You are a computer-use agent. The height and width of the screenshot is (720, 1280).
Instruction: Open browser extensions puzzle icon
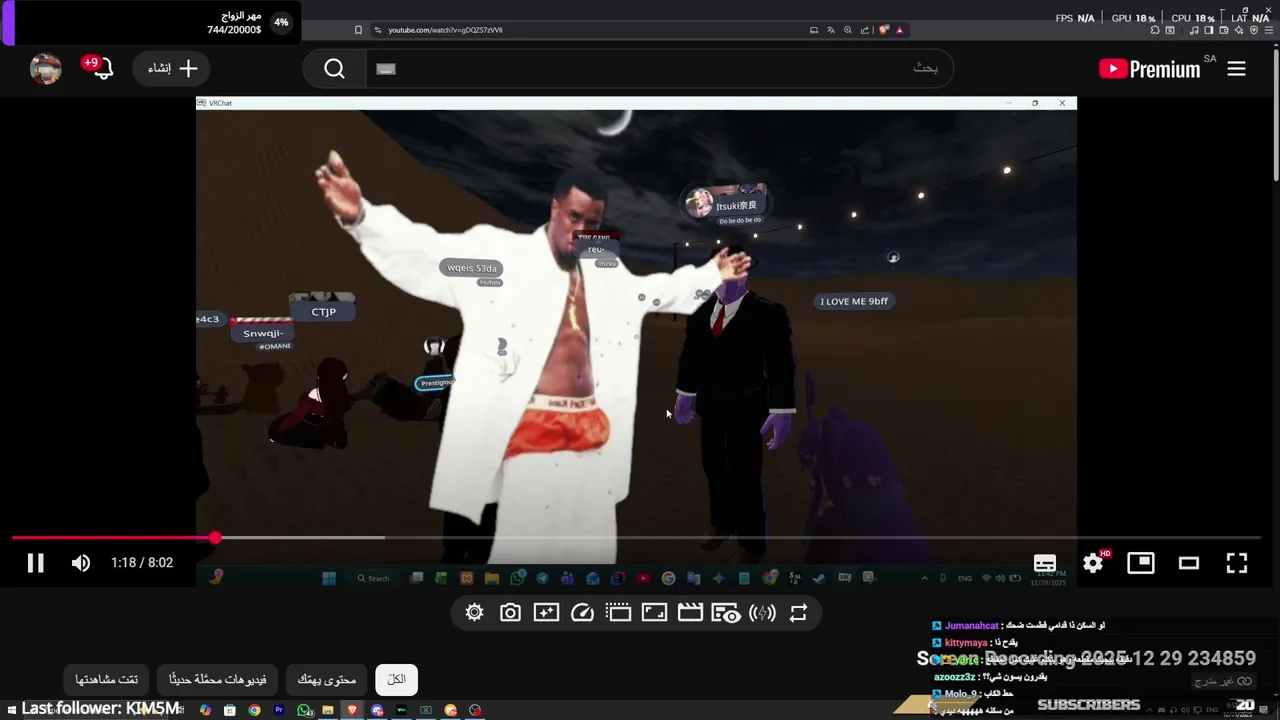pos(1155,30)
